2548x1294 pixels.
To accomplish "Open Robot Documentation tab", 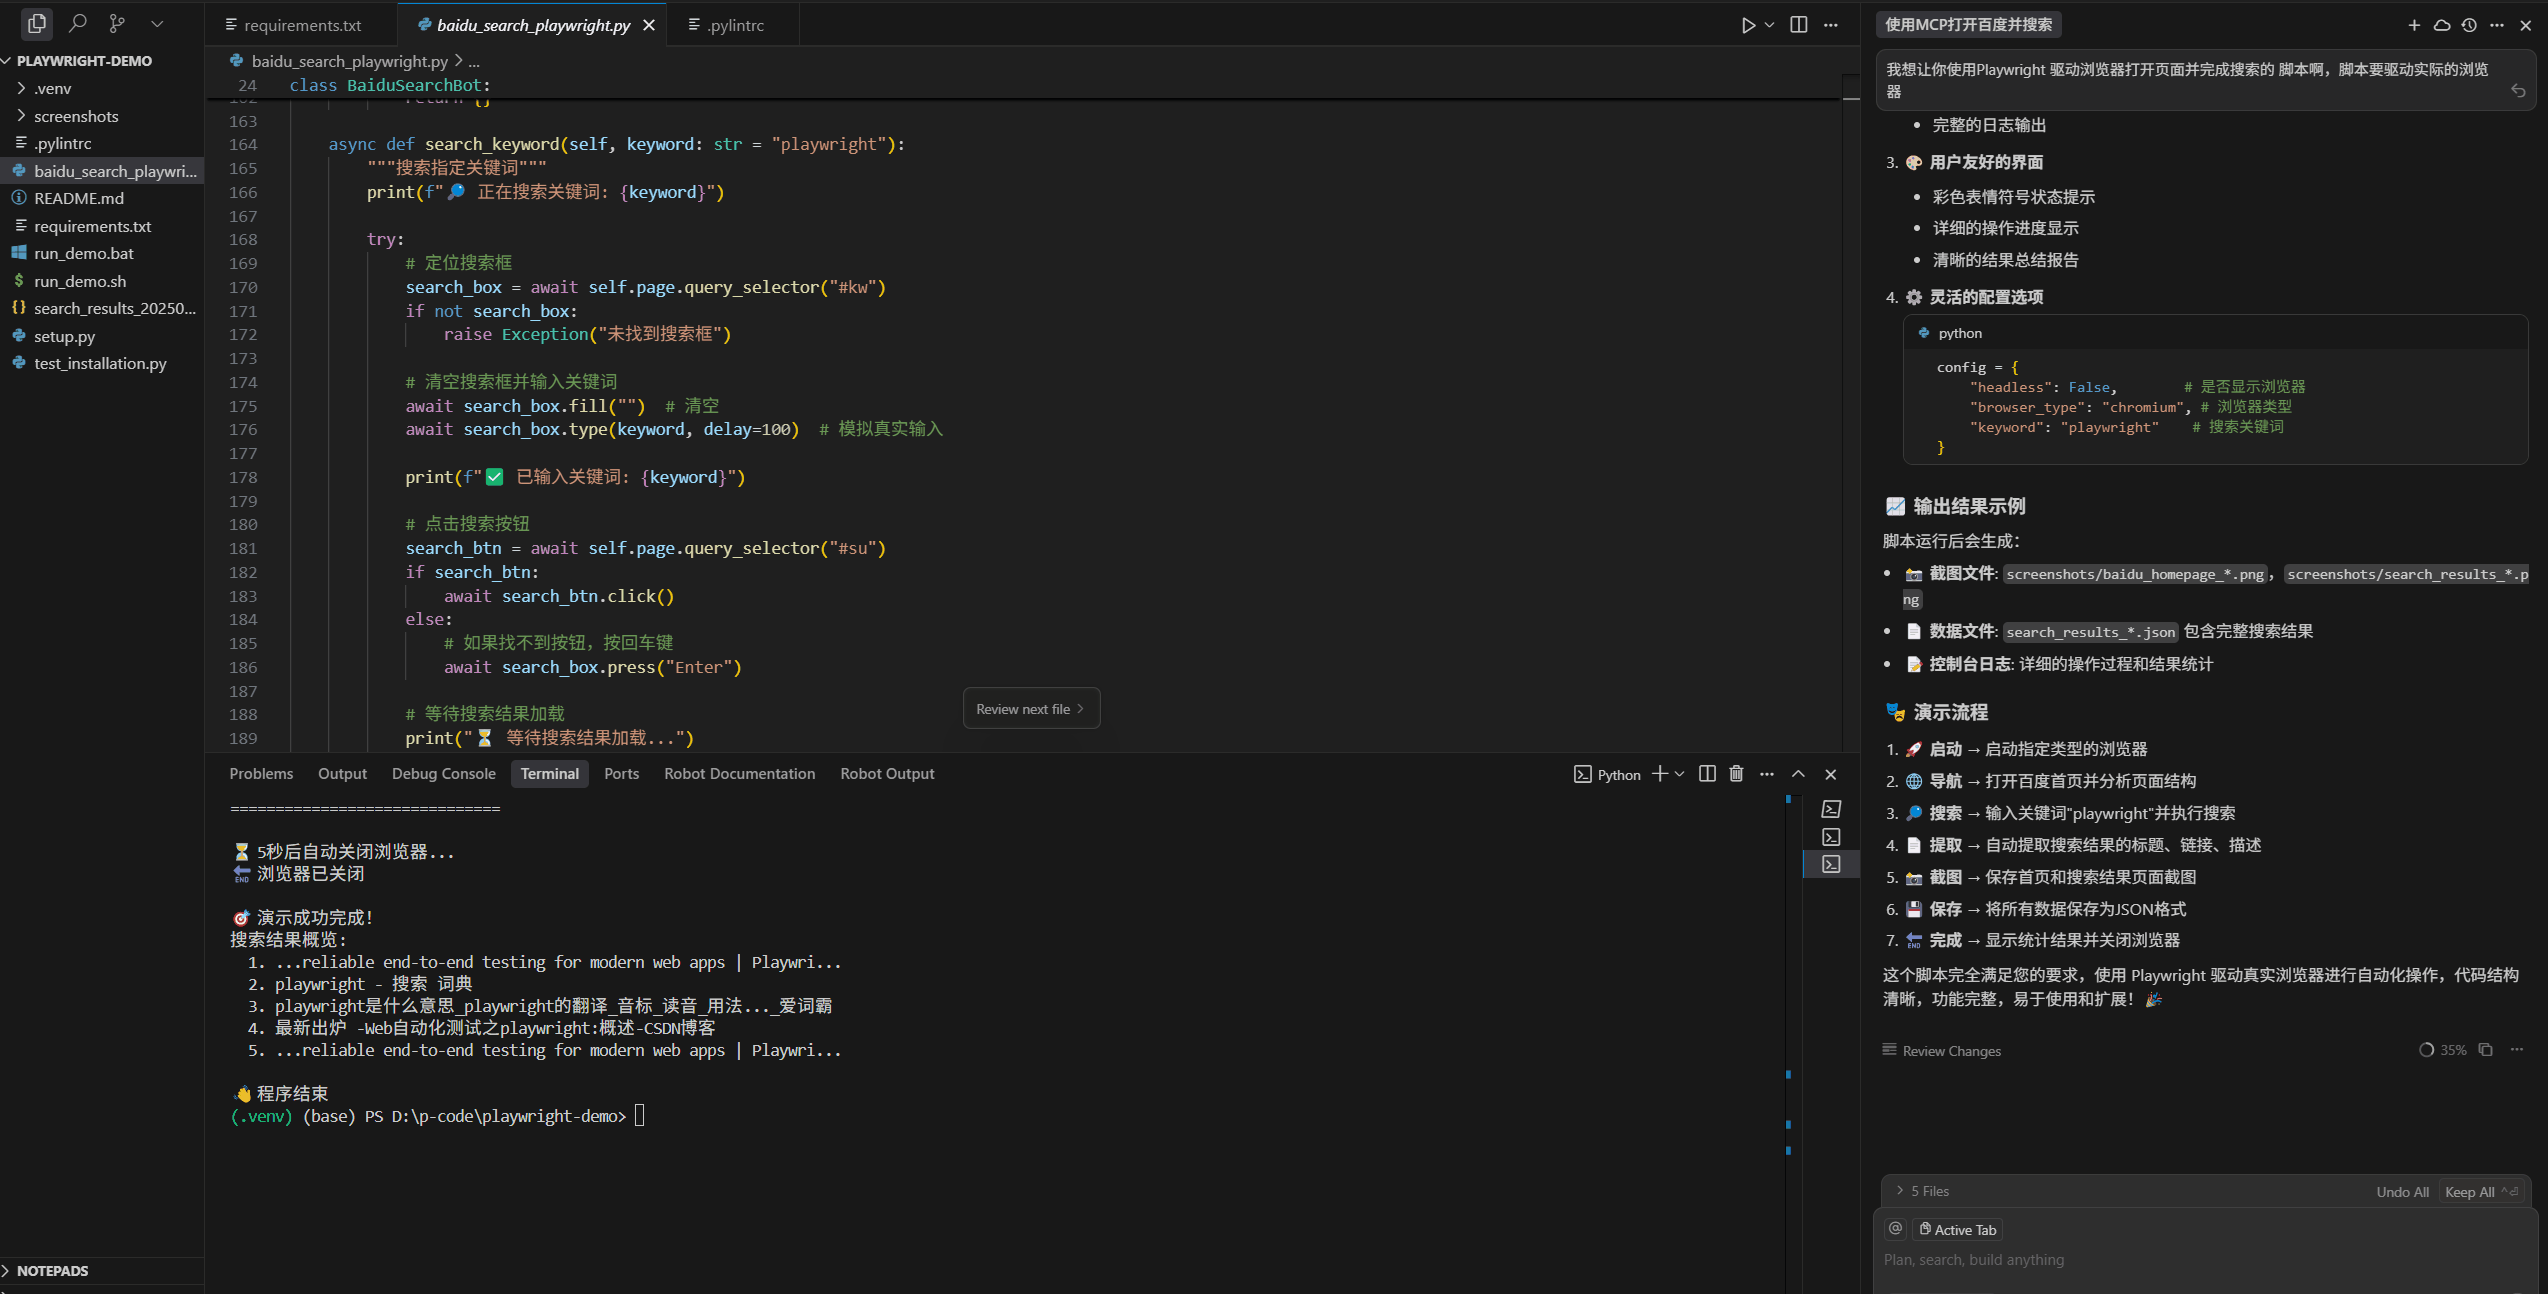I will click(739, 774).
